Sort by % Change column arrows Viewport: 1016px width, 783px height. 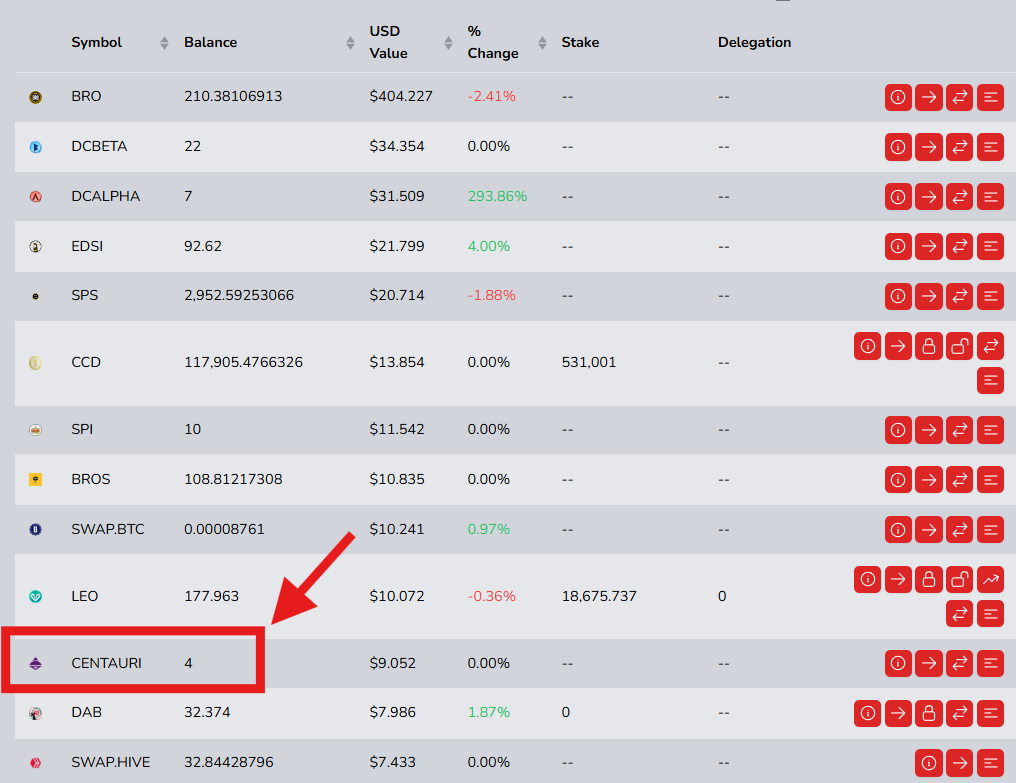pyautogui.click(x=542, y=43)
